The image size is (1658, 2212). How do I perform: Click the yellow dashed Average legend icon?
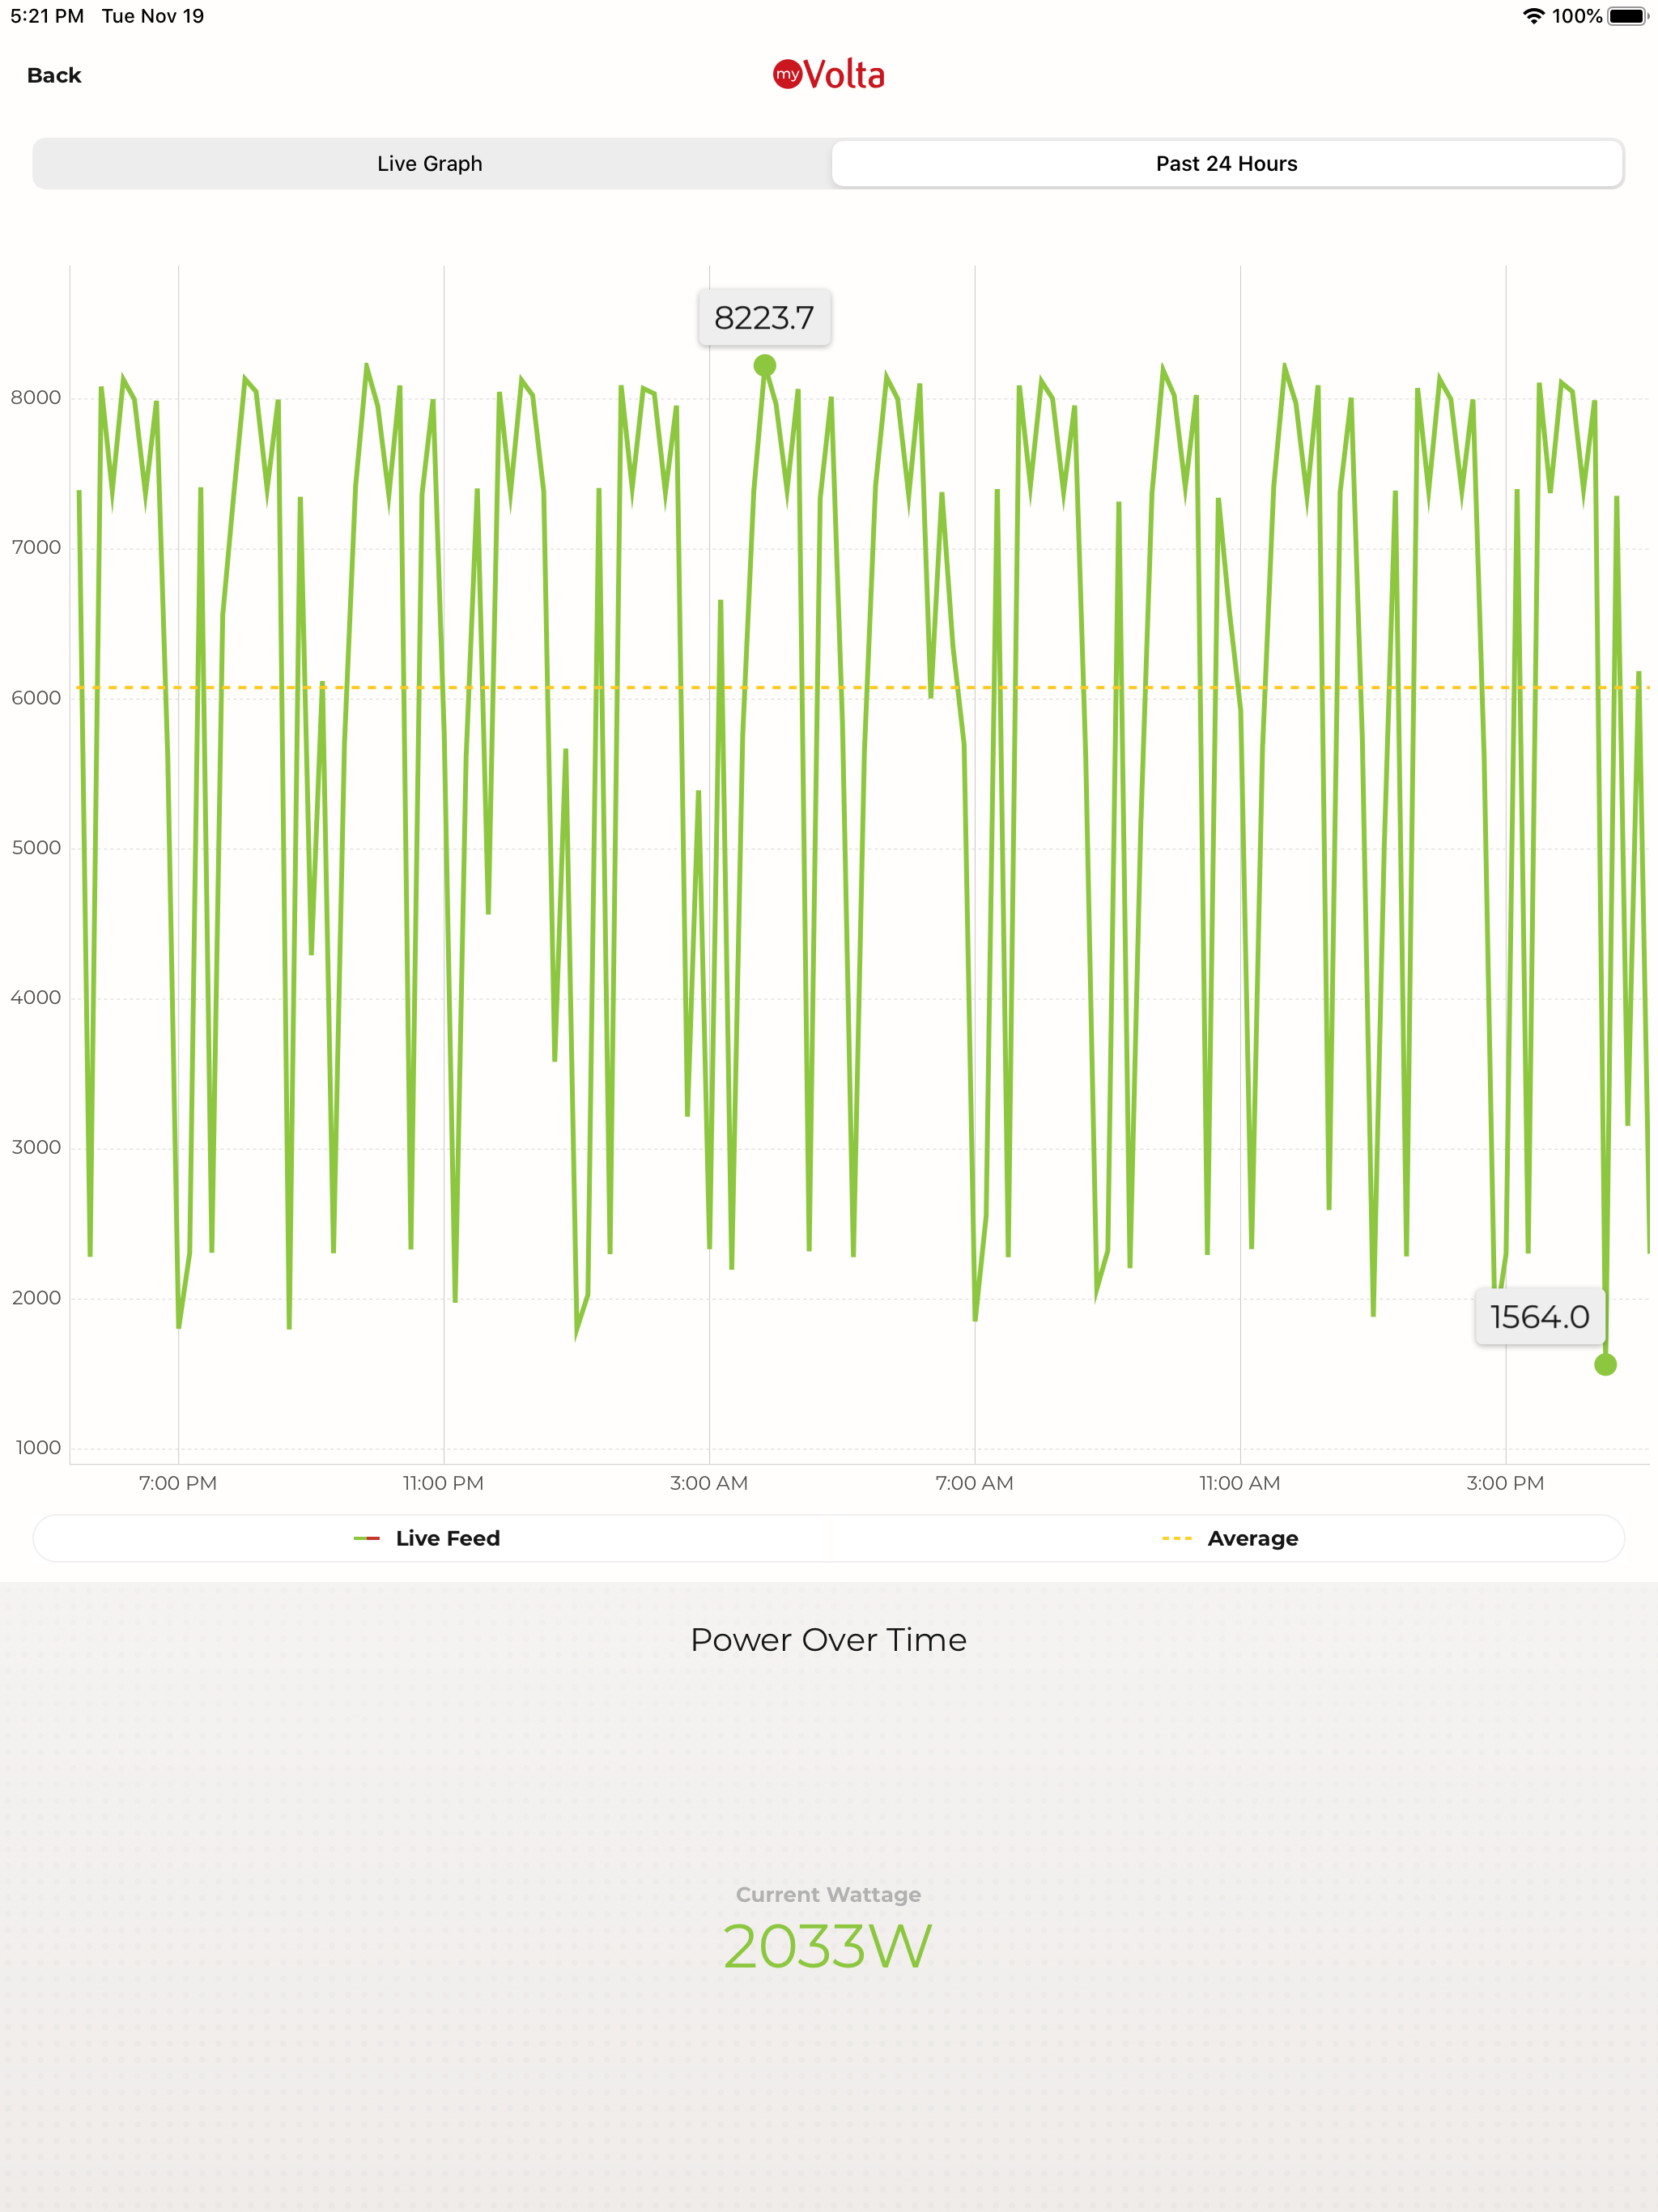[x=1176, y=1538]
